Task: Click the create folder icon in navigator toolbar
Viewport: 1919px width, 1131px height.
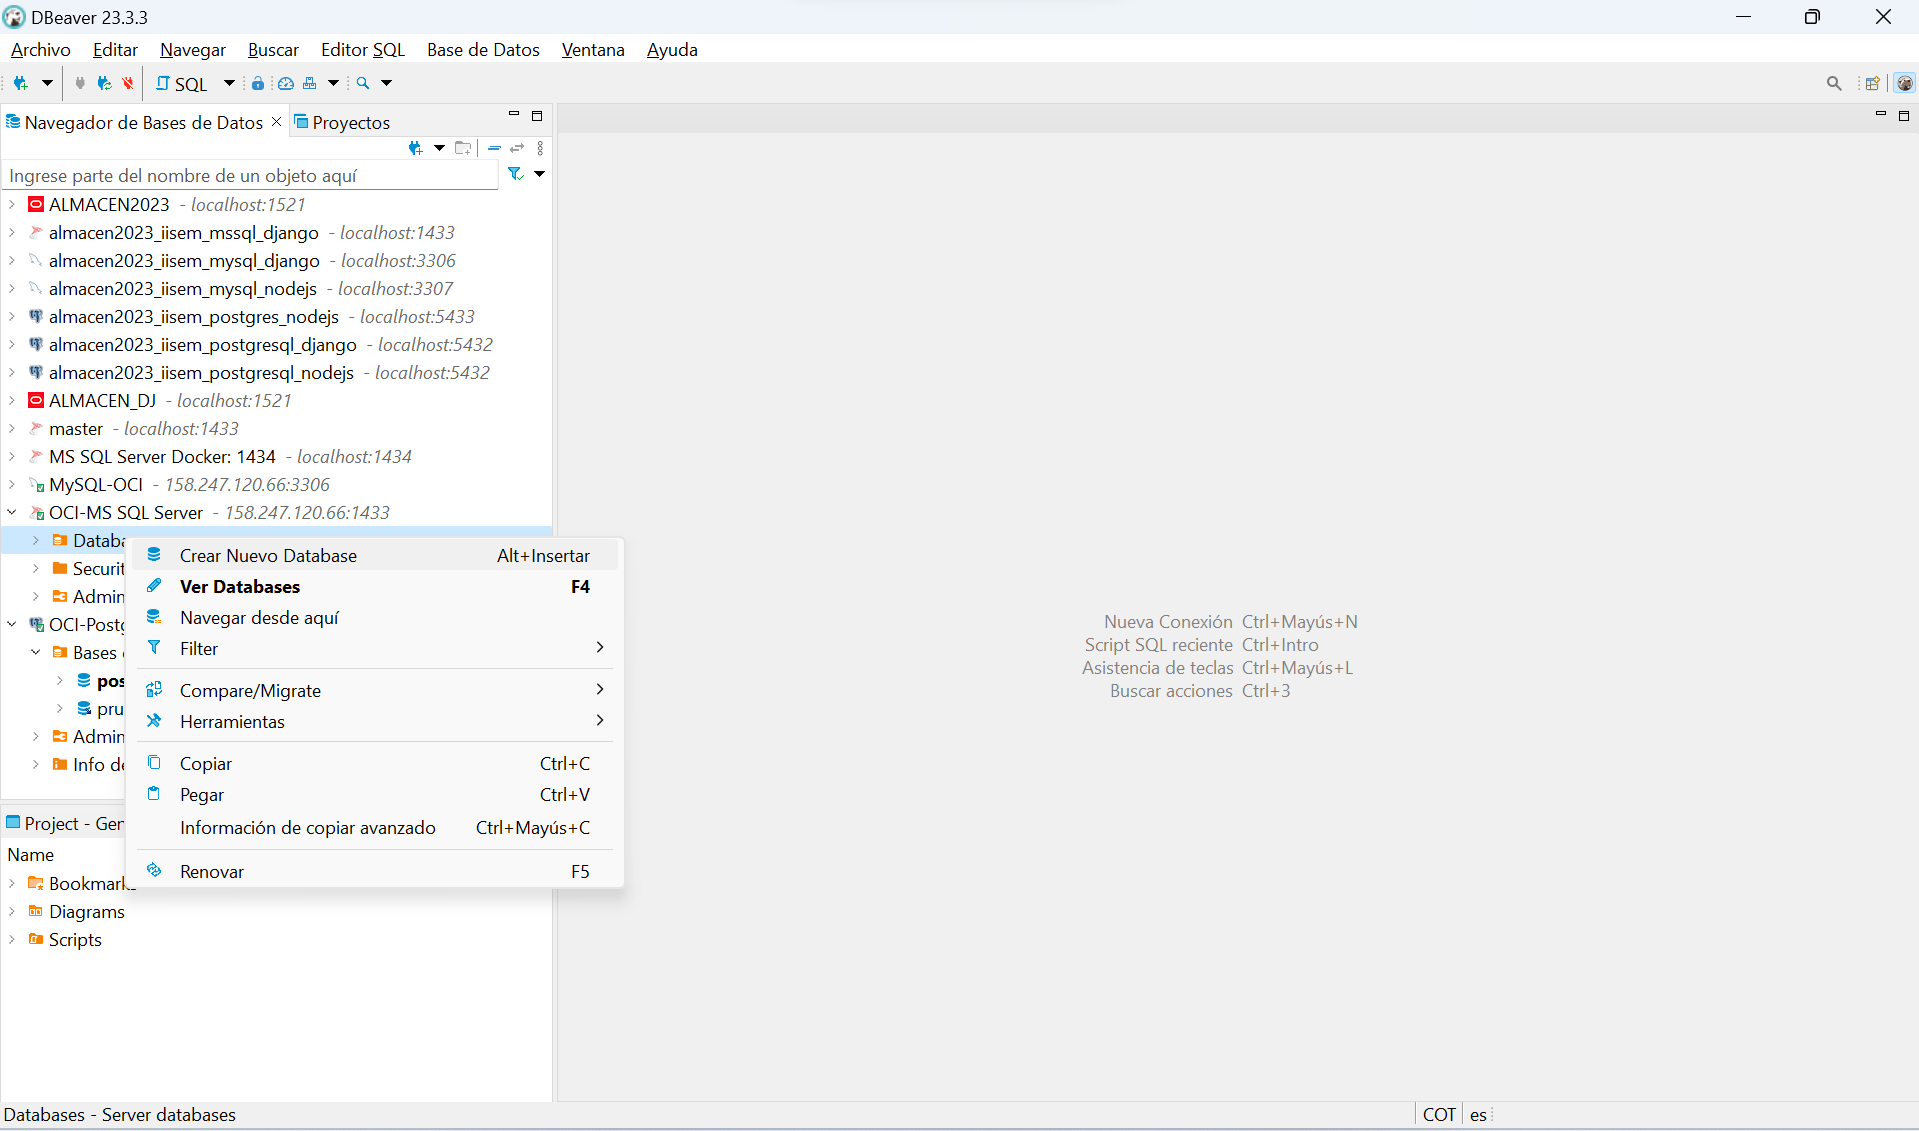Action: (x=462, y=148)
